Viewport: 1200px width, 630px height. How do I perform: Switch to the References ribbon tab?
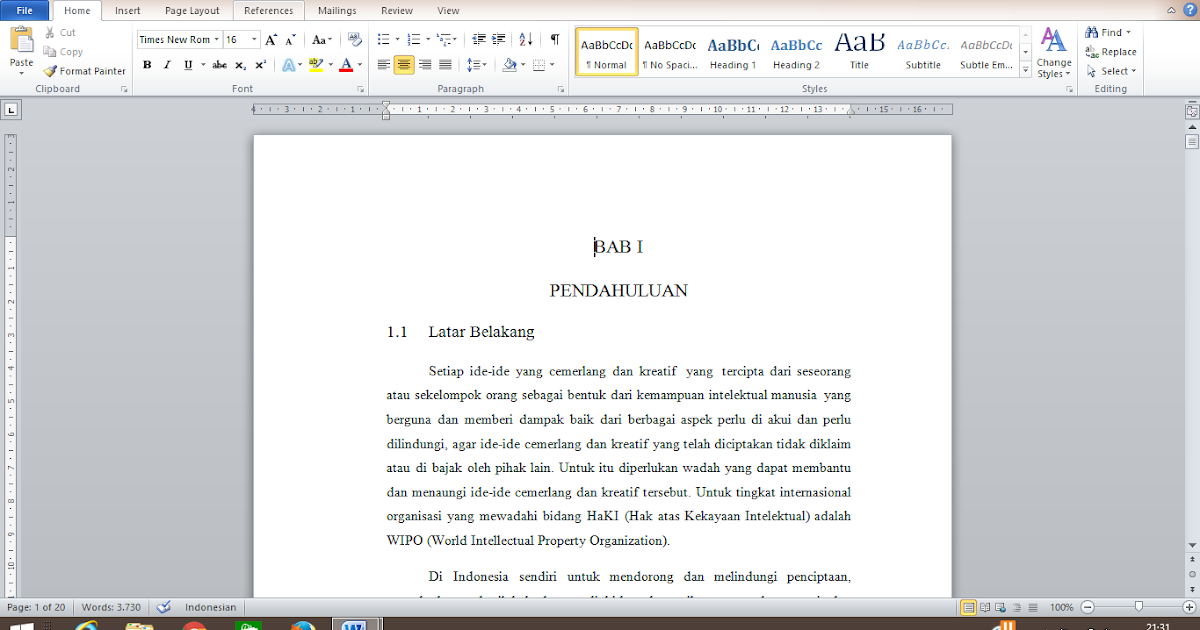269,11
